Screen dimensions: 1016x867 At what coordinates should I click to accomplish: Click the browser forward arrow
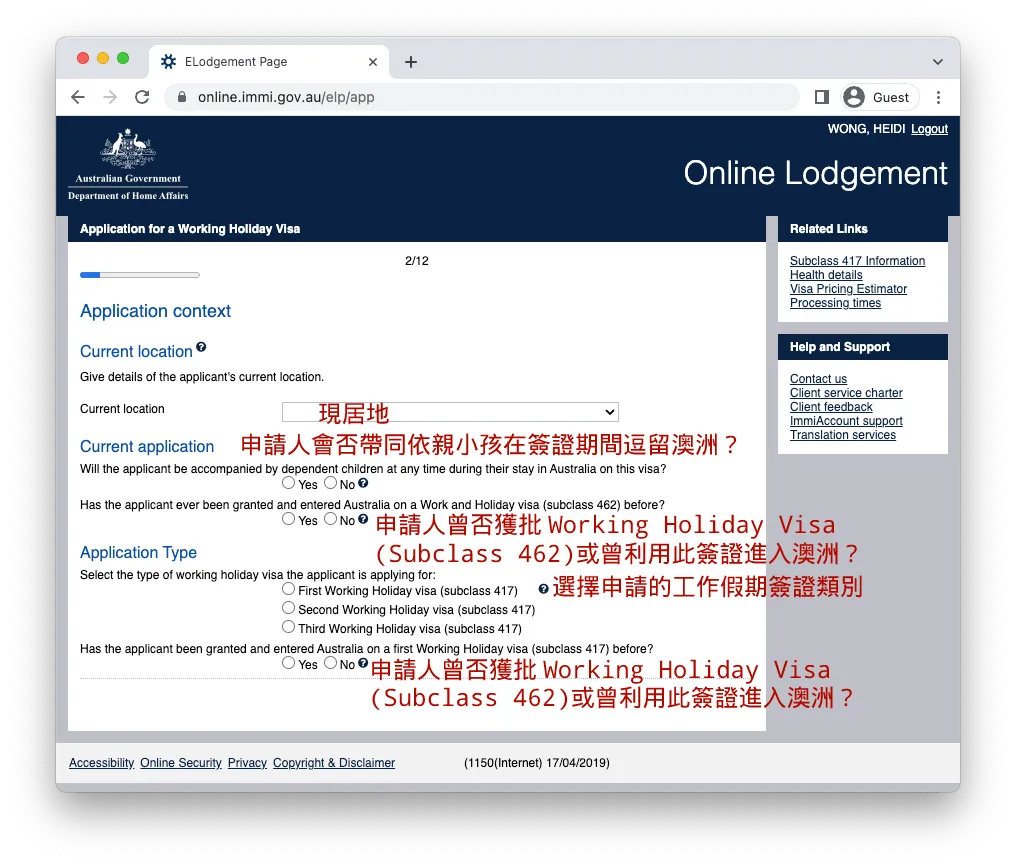tap(110, 97)
